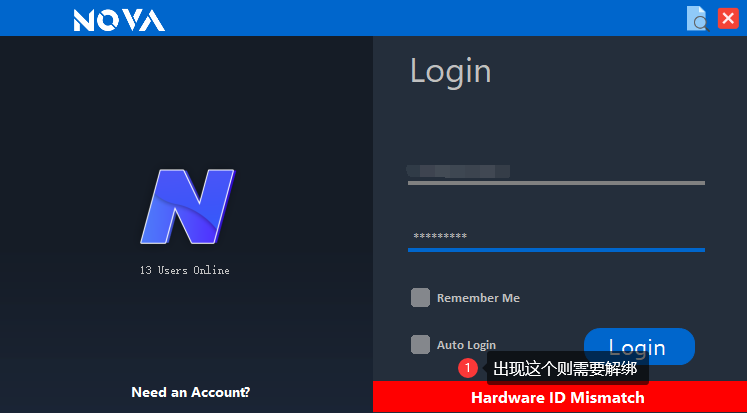Screen dimensions: 747x413
Task: Open the document search icon in title bar
Action: [x=698, y=19]
